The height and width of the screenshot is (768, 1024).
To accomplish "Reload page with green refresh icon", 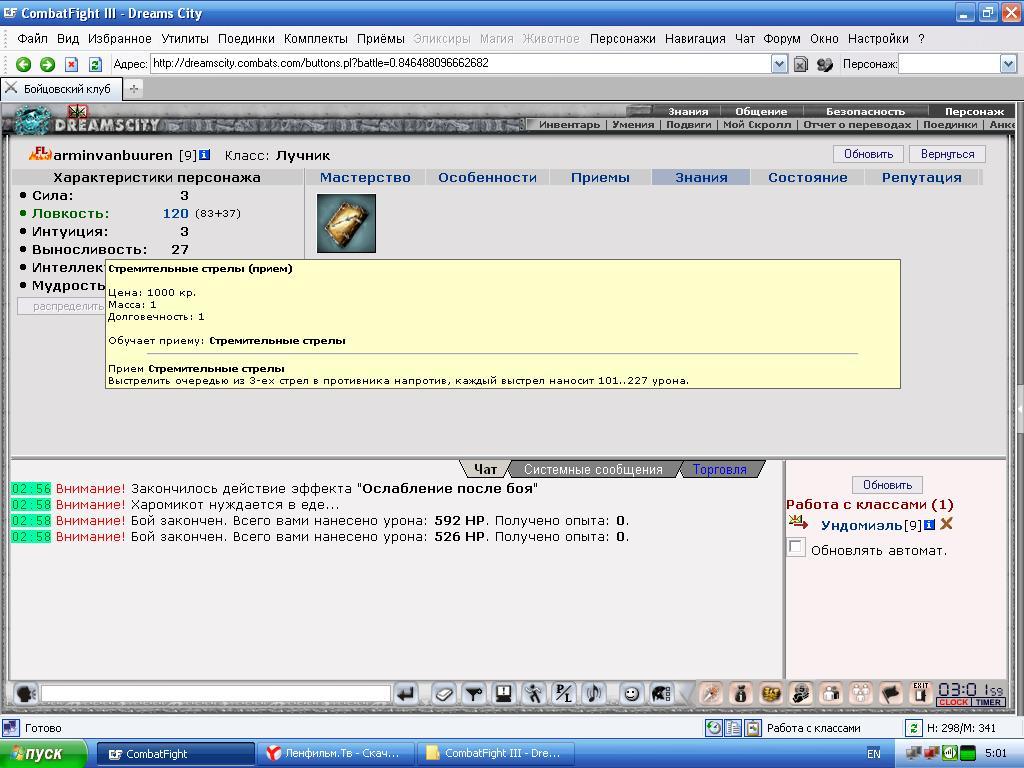I will [x=95, y=64].
